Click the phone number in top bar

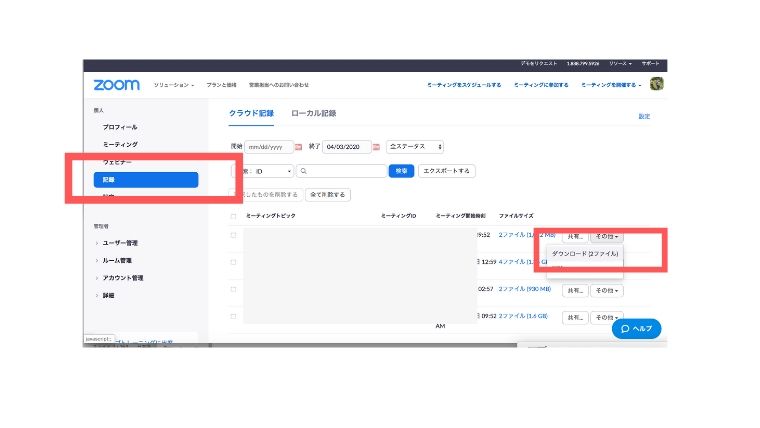[583, 63]
